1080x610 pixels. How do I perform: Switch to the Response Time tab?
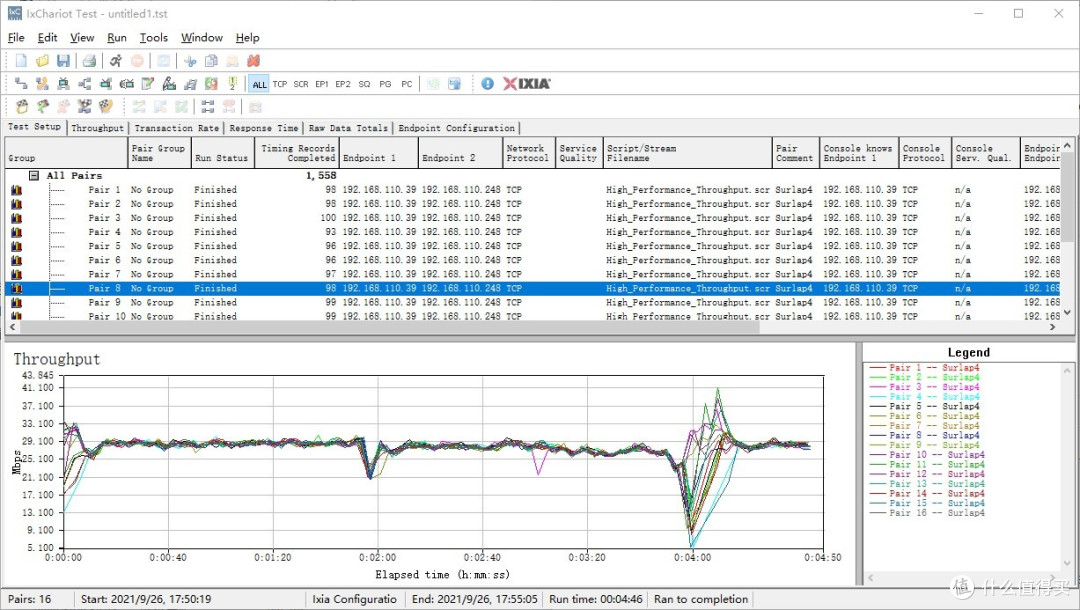click(x=264, y=128)
